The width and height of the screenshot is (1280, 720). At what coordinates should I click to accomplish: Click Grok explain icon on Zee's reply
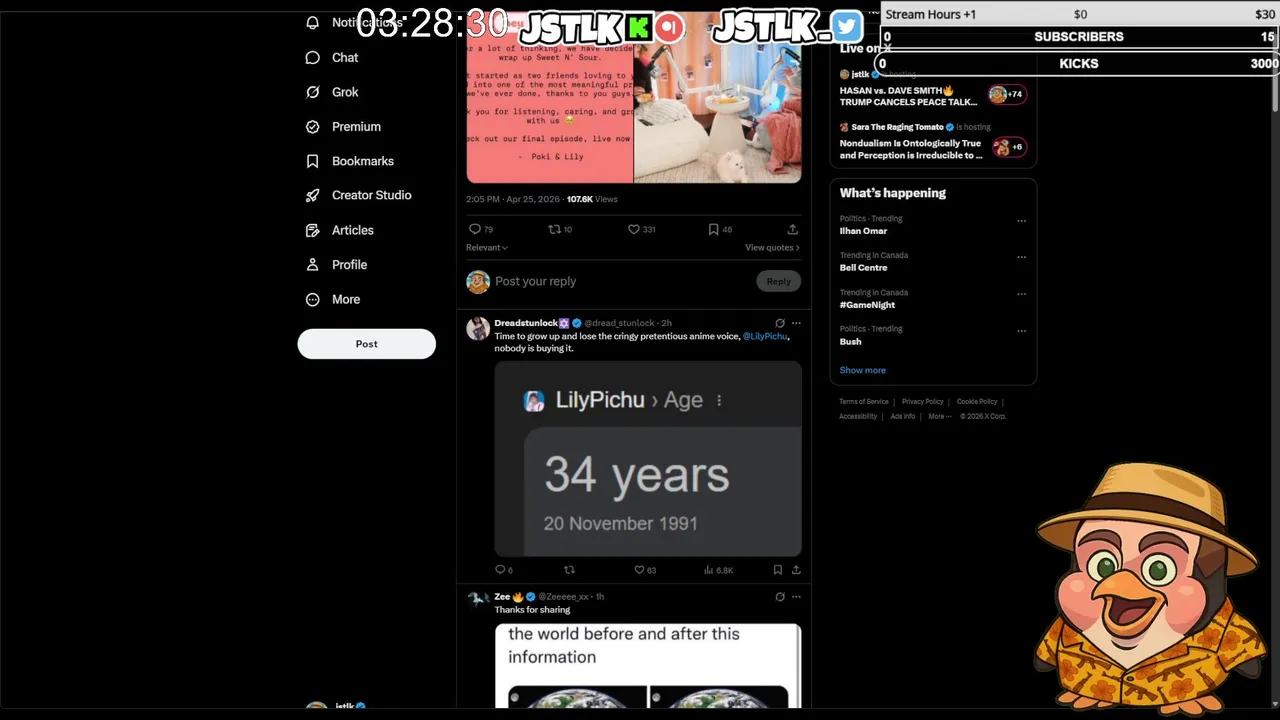(x=780, y=597)
